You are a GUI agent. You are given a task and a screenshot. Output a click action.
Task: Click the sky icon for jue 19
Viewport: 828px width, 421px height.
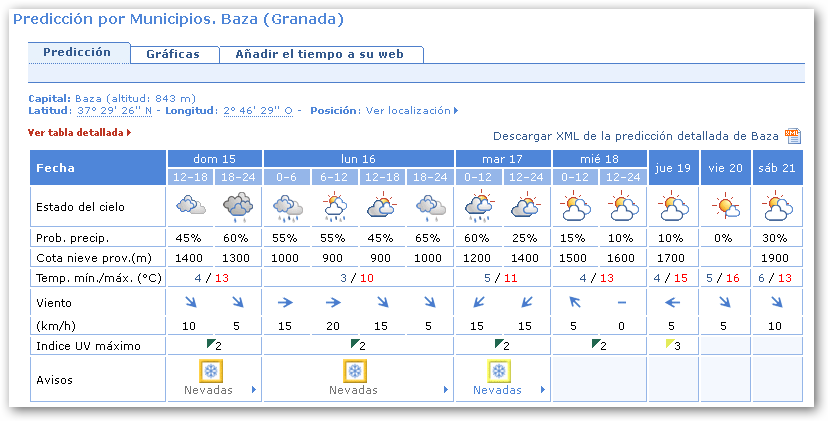[673, 208]
